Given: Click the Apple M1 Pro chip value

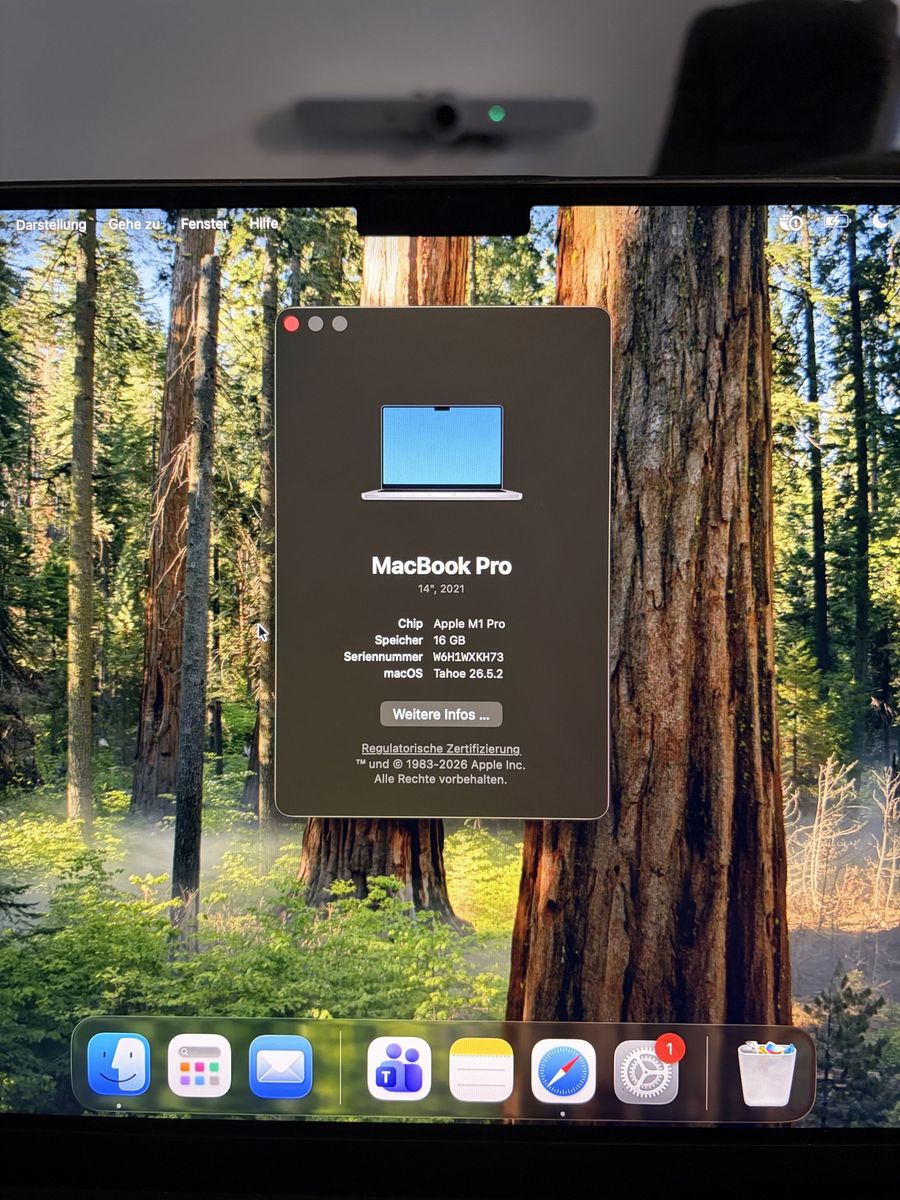Looking at the screenshot, I should pos(469,623).
